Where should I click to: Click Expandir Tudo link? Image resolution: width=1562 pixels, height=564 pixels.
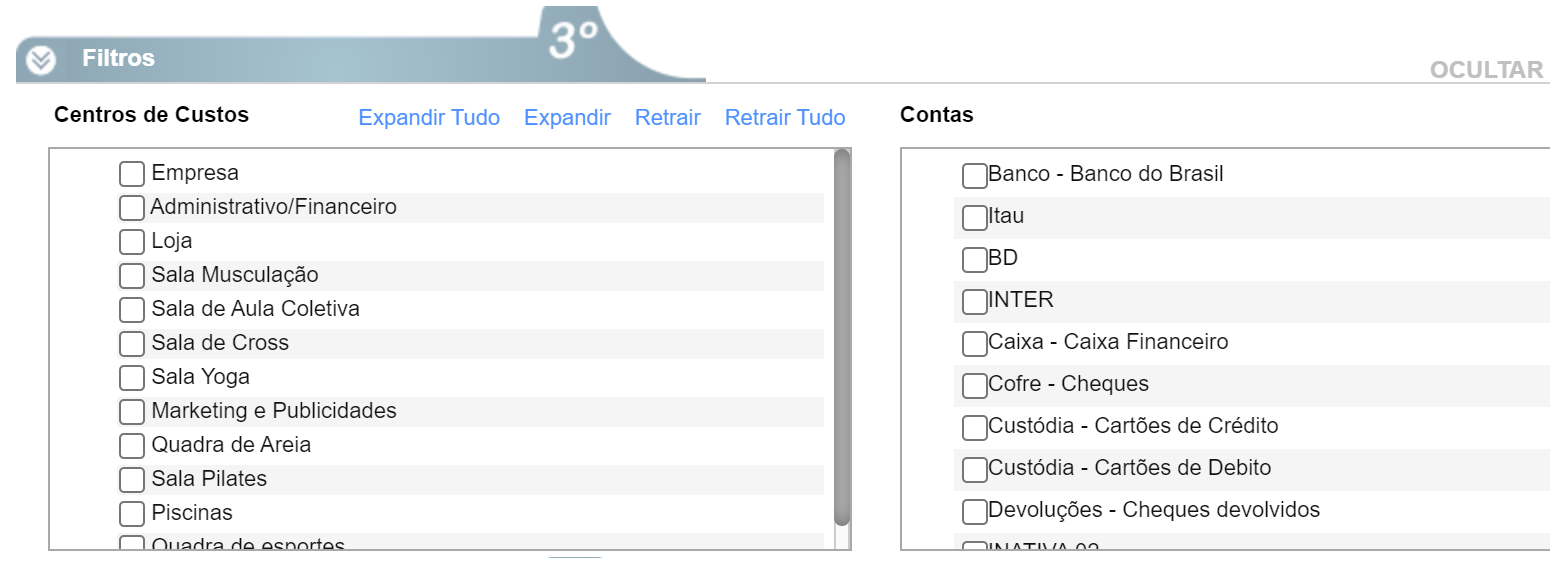click(429, 118)
